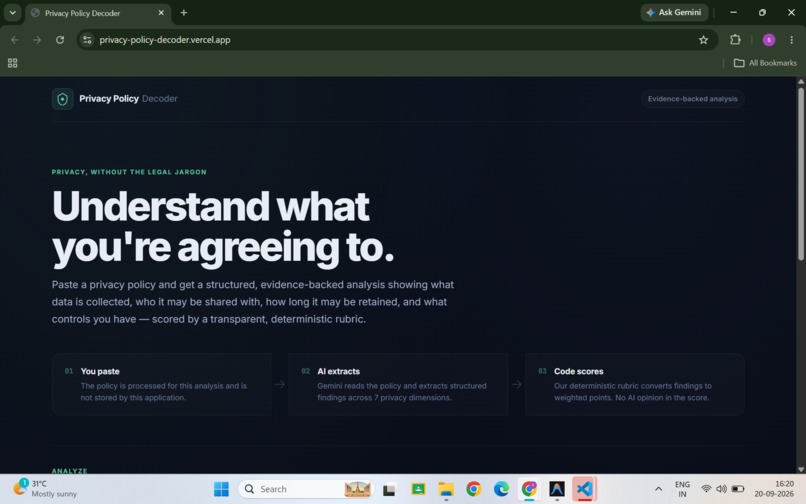Open the Chrome profile avatar
806x504 pixels.
tap(768, 40)
